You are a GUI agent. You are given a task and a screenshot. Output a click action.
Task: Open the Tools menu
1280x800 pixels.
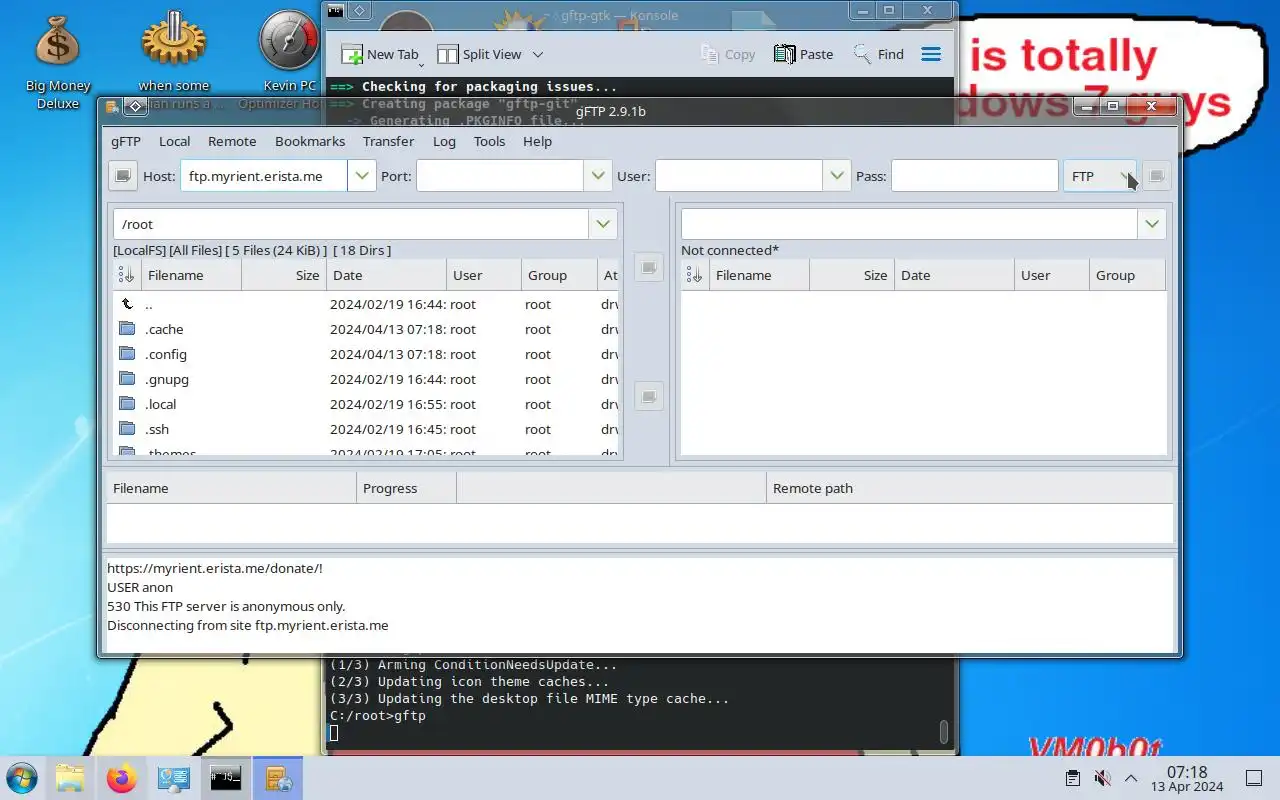(489, 141)
